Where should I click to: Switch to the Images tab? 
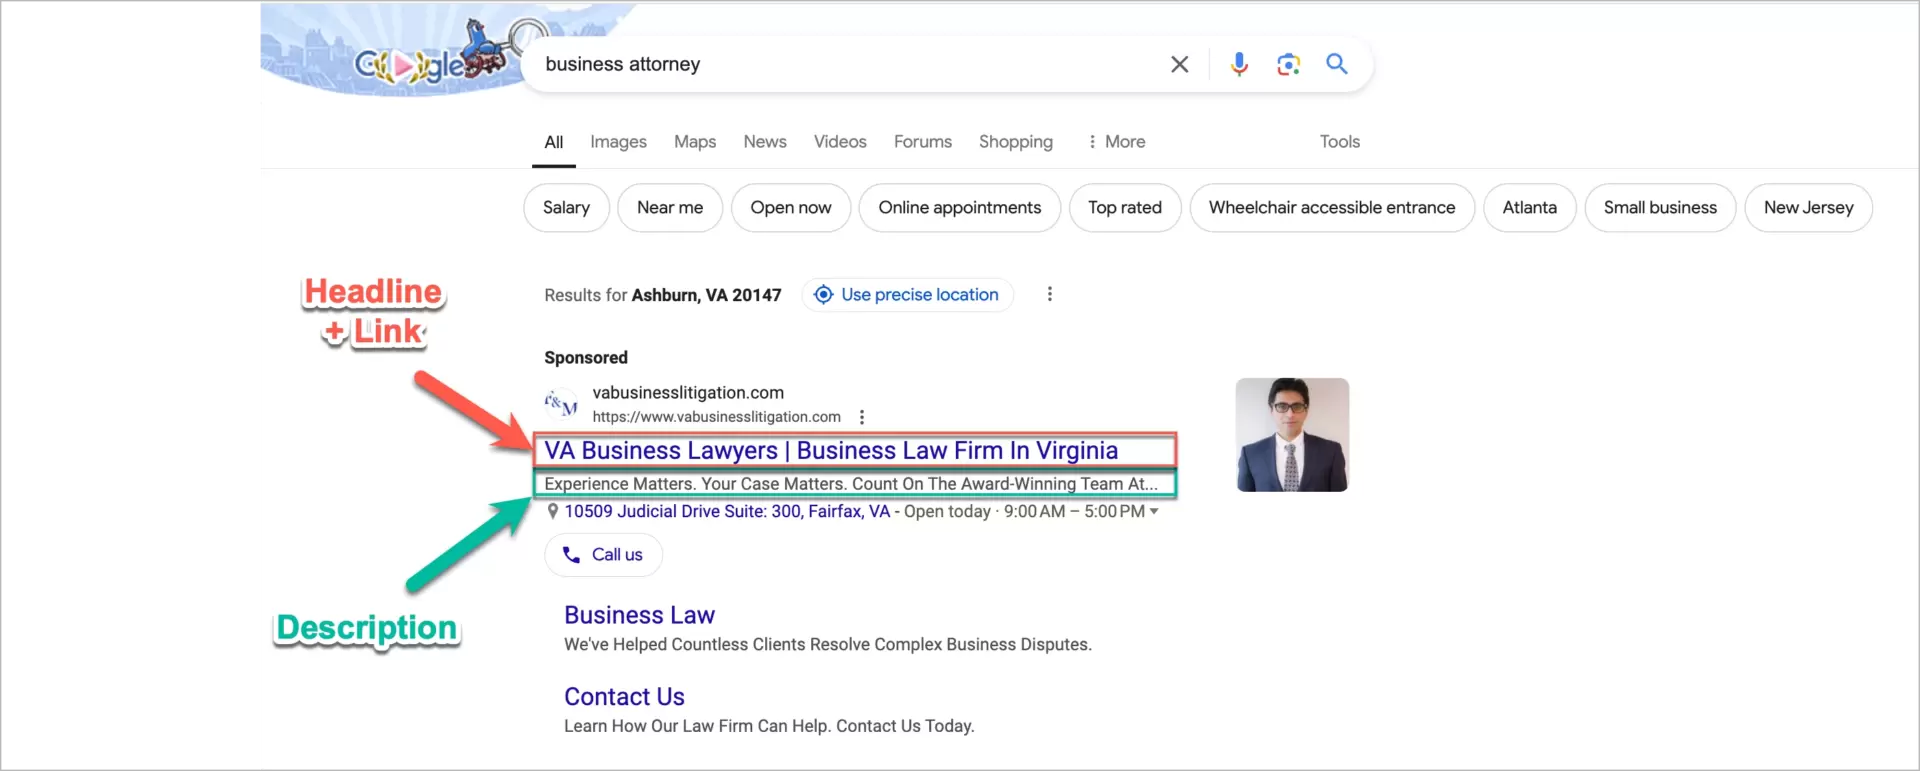[618, 142]
